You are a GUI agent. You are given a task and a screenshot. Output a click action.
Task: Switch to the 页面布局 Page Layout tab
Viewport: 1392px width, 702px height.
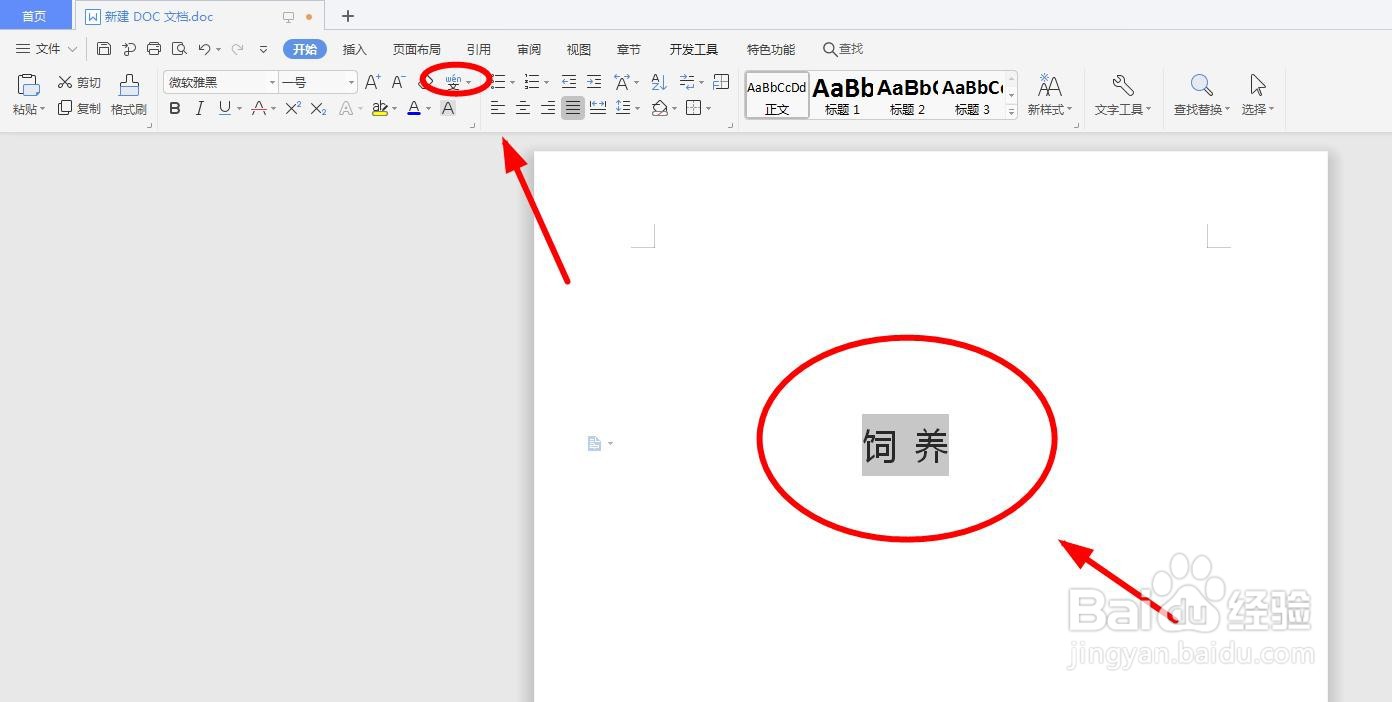coord(416,49)
